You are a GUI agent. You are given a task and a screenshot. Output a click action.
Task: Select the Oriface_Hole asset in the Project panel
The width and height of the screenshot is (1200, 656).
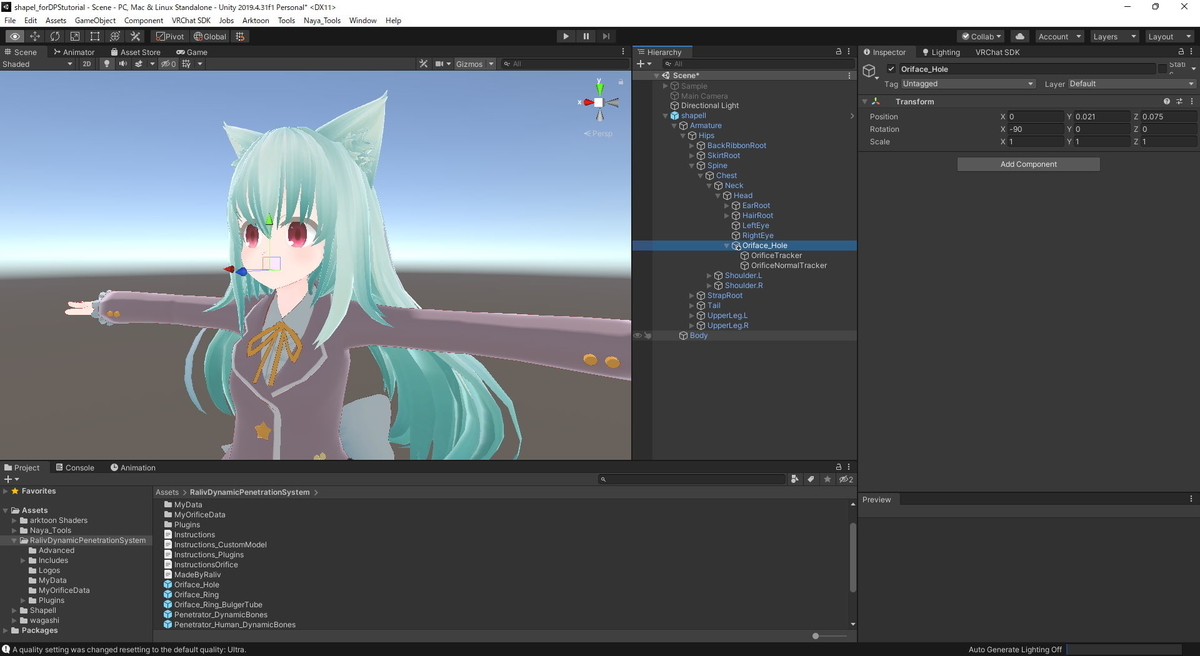click(x=196, y=584)
